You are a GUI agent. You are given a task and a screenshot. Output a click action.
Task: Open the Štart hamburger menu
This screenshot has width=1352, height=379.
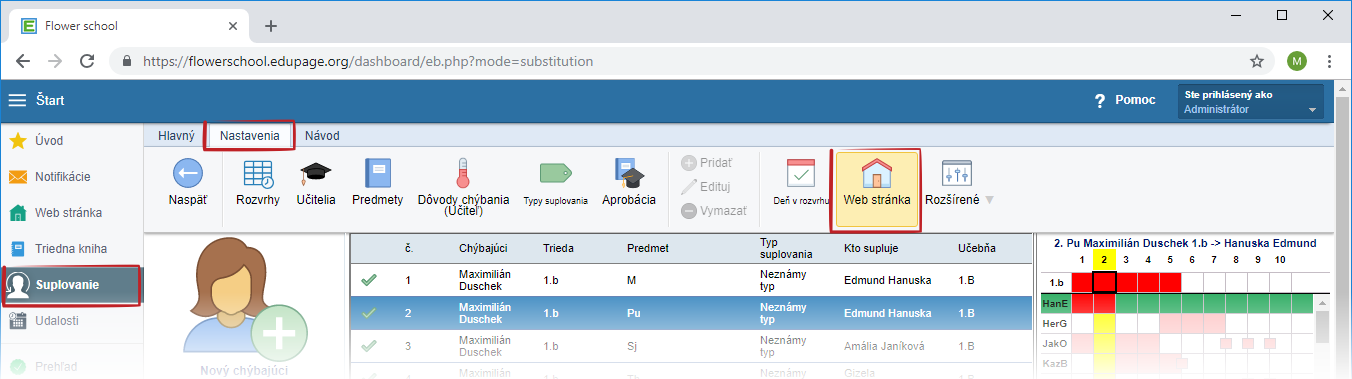pyautogui.click(x=17, y=100)
